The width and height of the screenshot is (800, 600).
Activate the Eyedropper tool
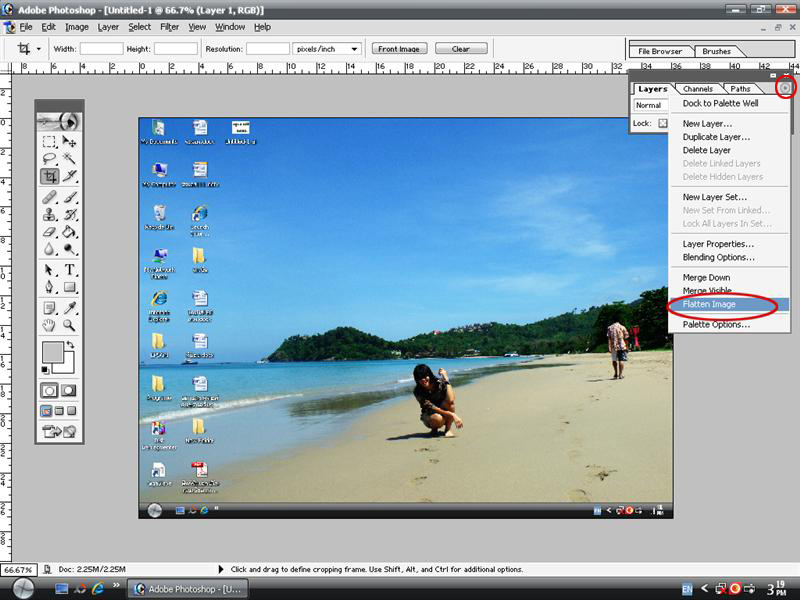70,308
